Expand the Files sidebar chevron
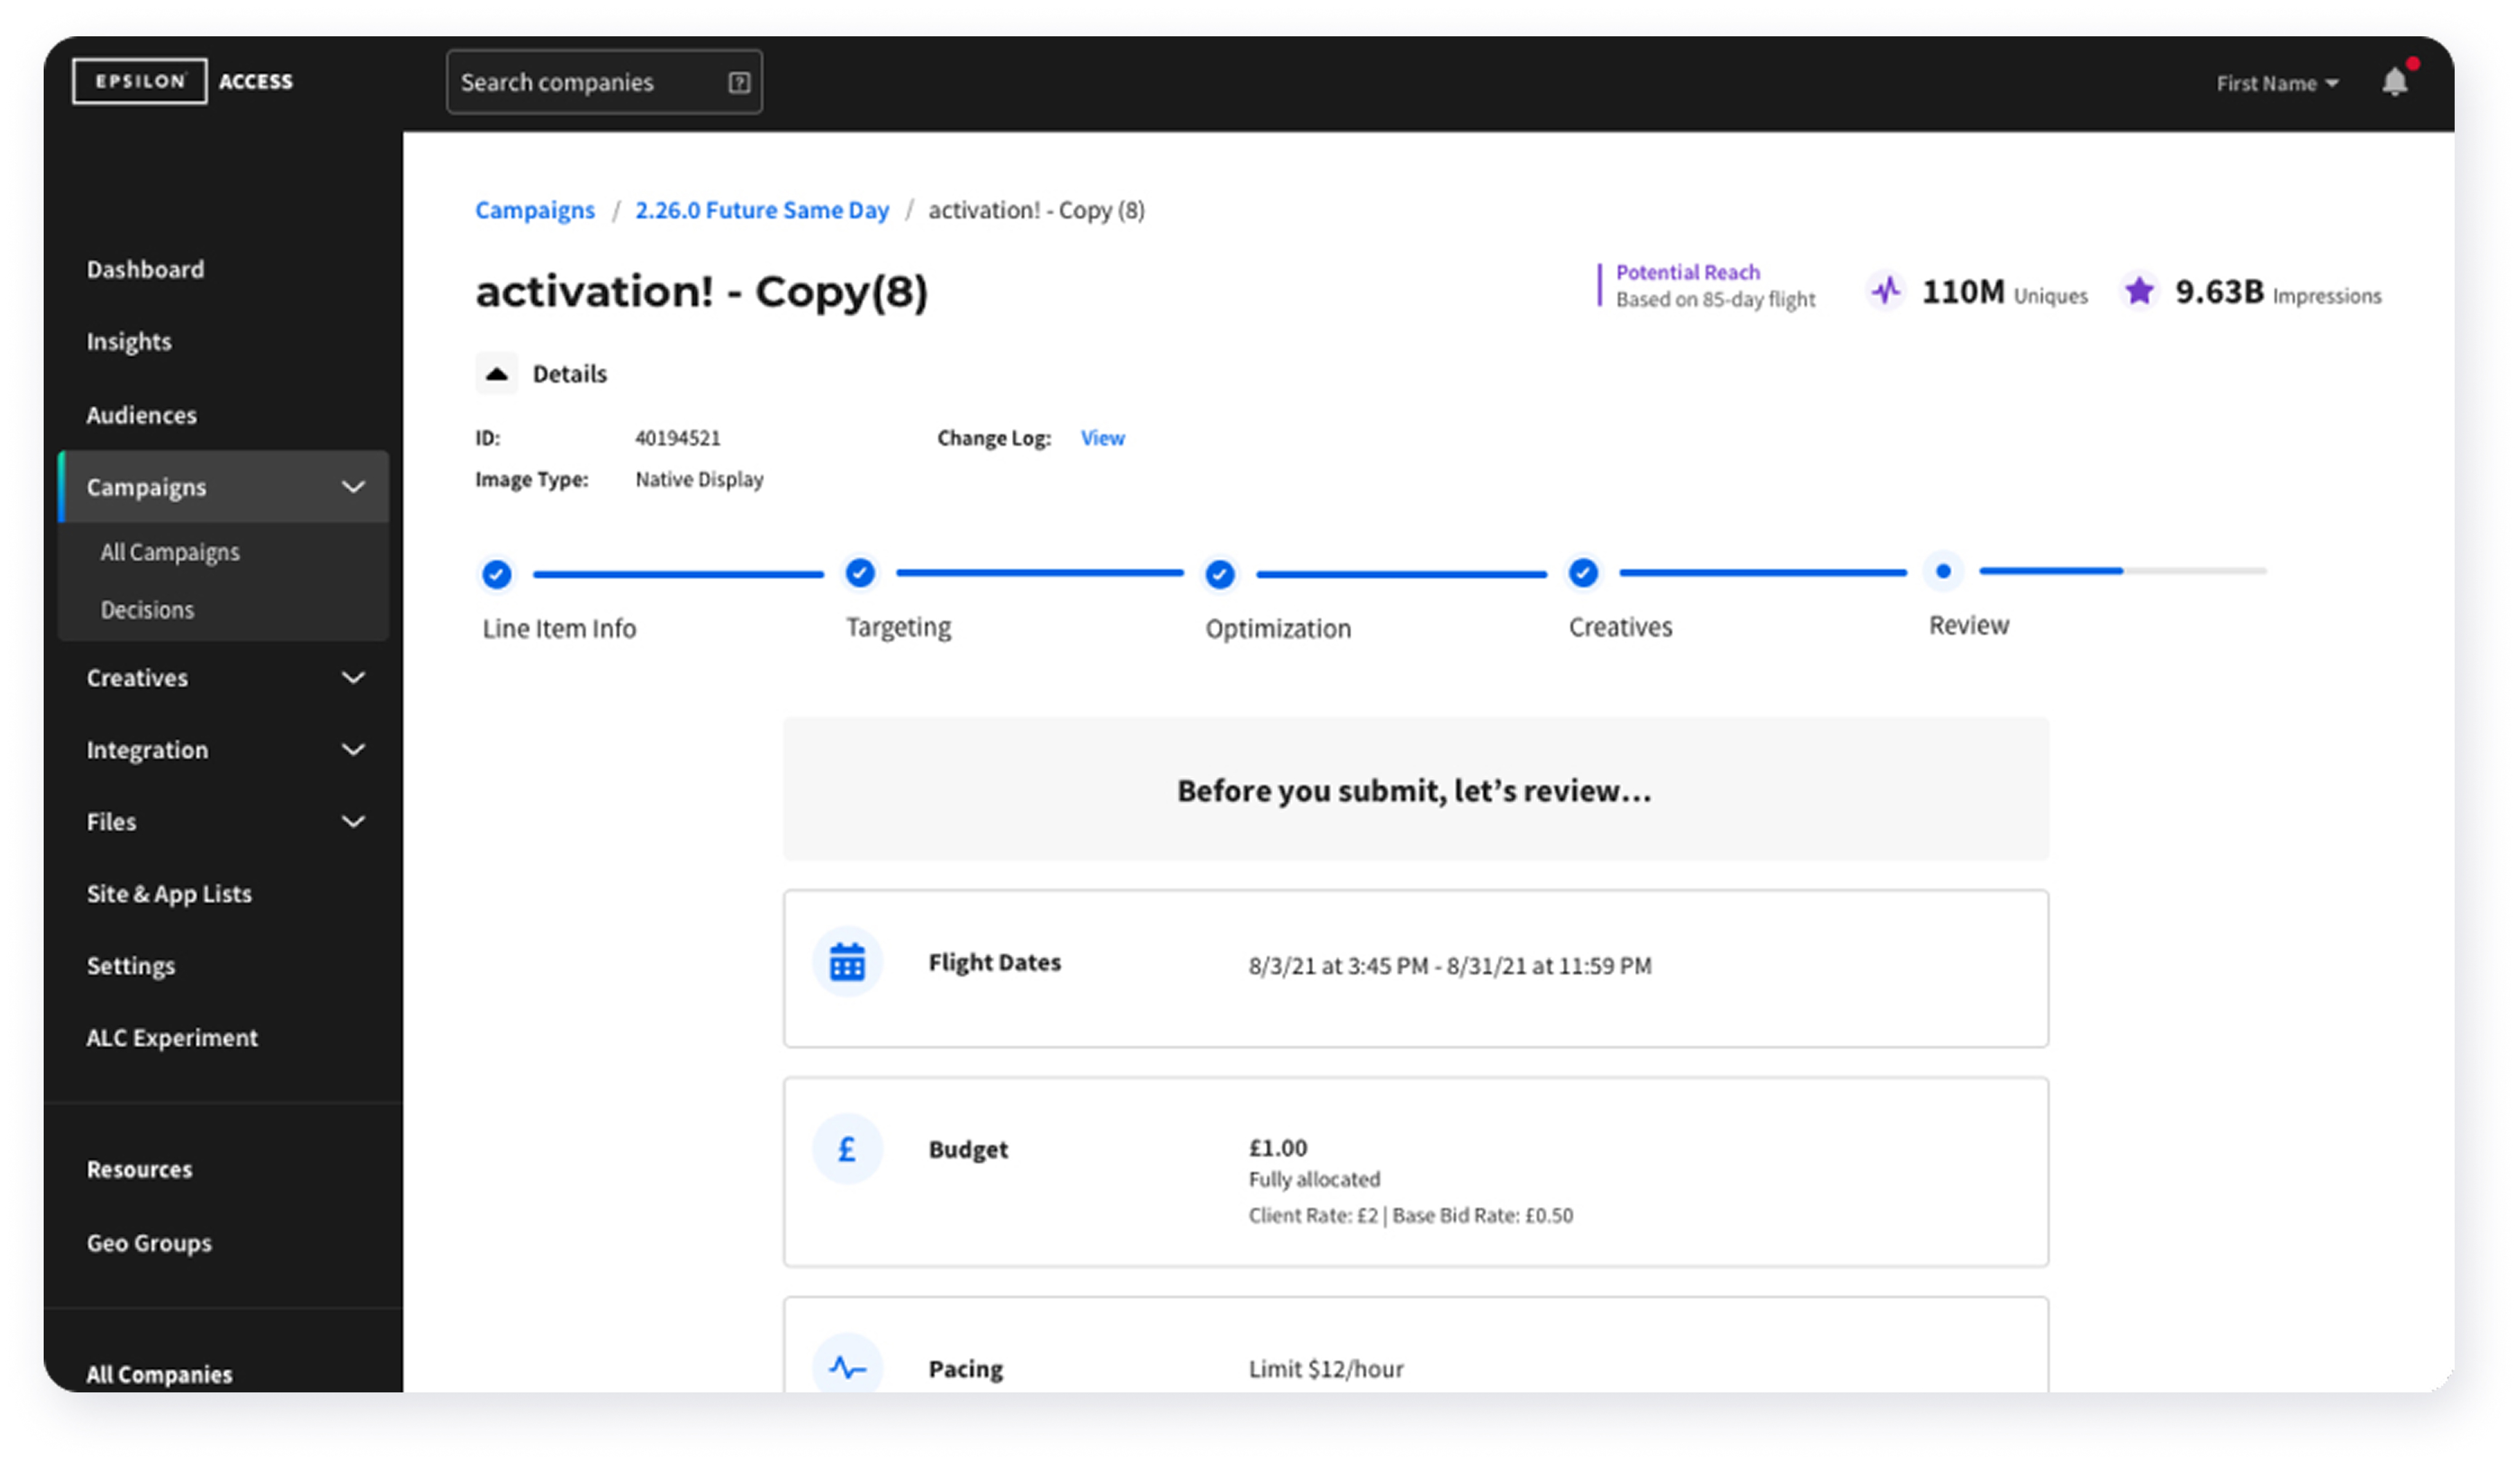The height and width of the screenshot is (1465, 2520). (353, 822)
